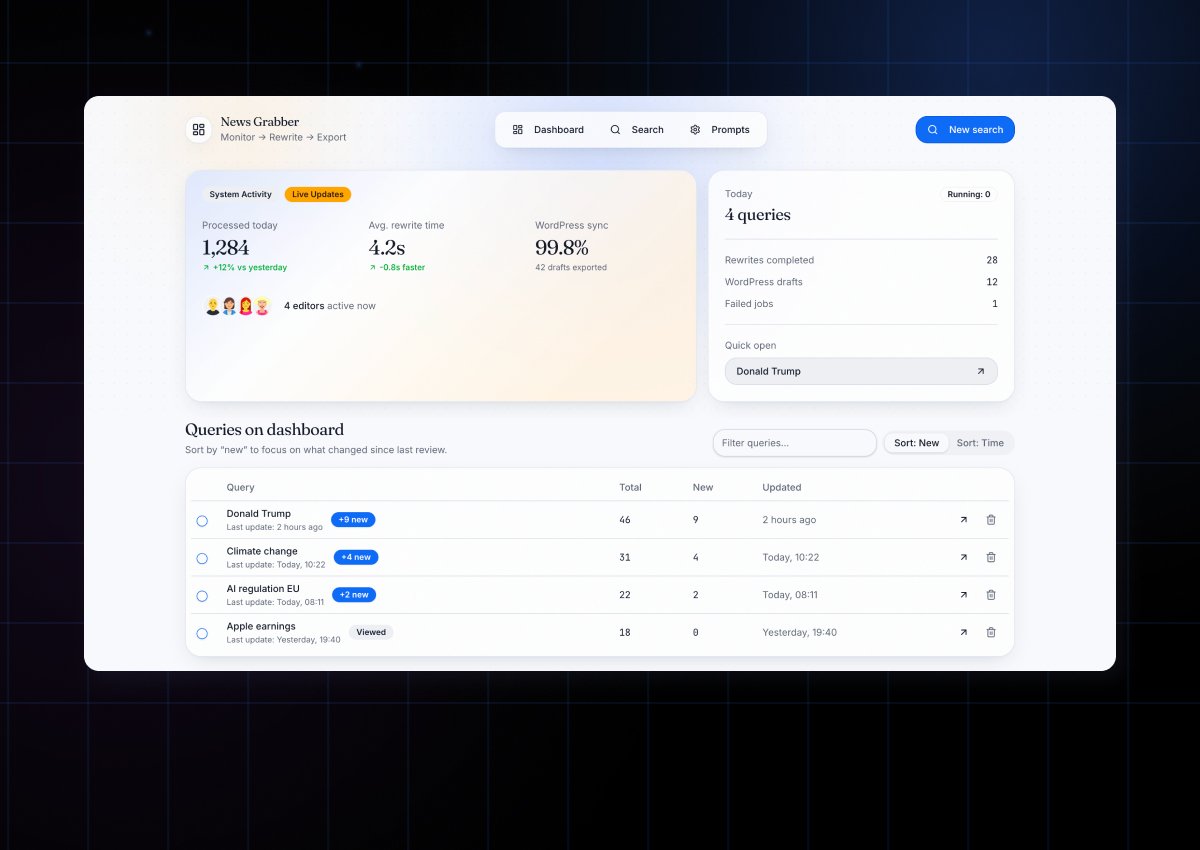Click the Filter queries input field
This screenshot has height=850, width=1200.
coord(795,443)
